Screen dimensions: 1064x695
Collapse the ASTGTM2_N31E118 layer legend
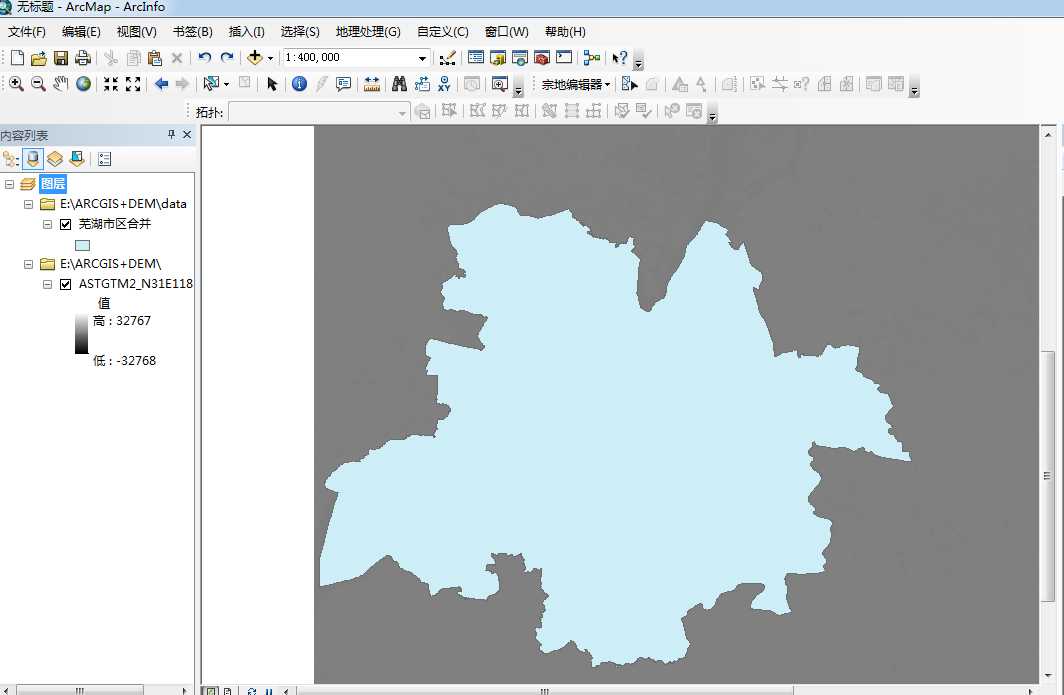pyautogui.click(x=48, y=284)
